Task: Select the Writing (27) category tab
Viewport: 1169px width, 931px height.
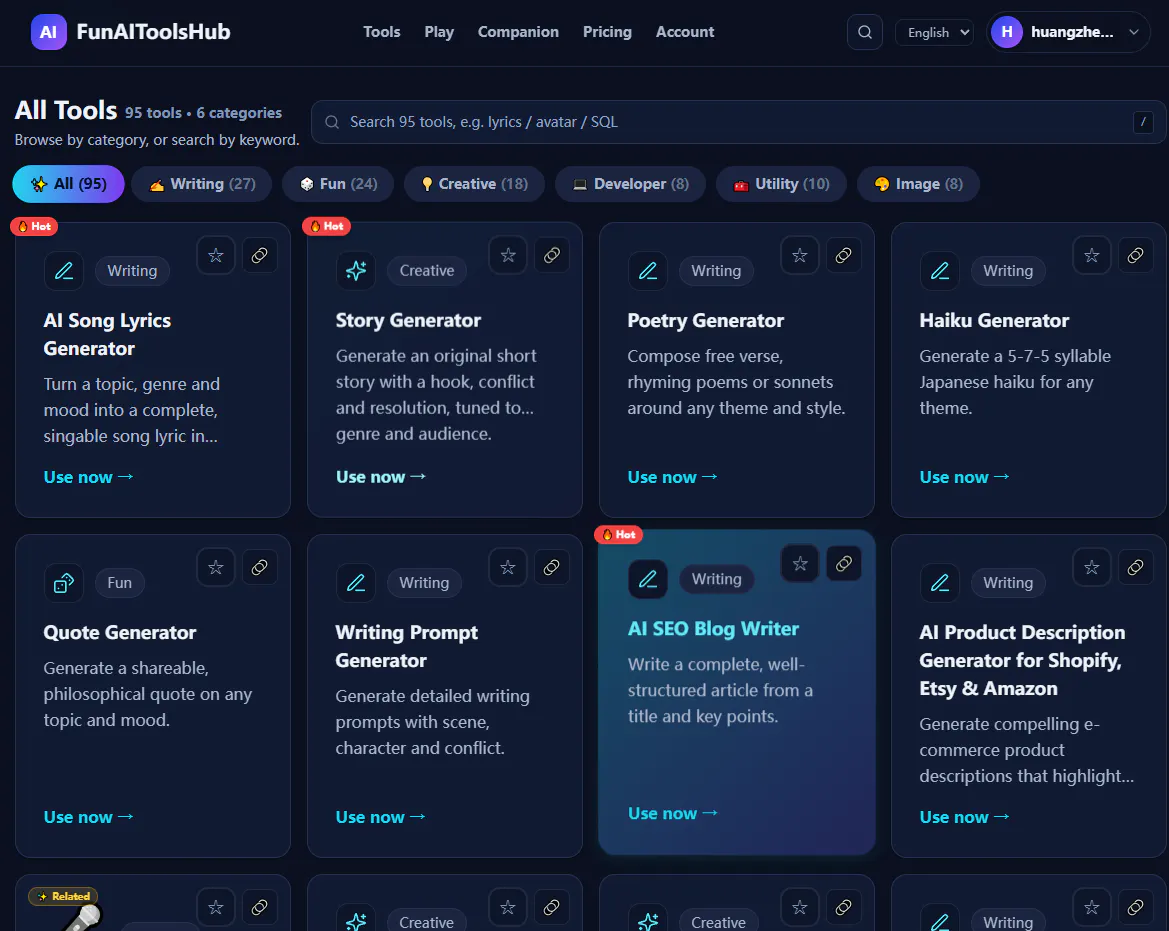Action: click(201, 184)
